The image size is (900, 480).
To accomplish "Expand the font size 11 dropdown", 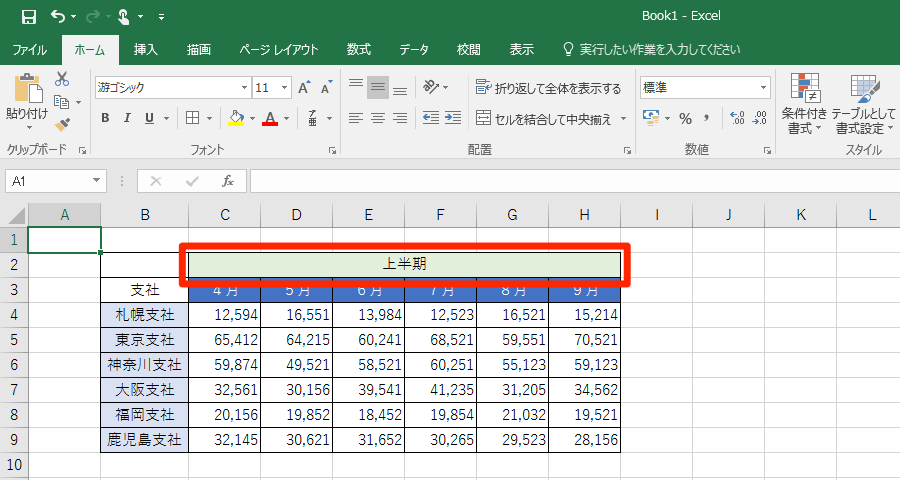I will point(285,88).
